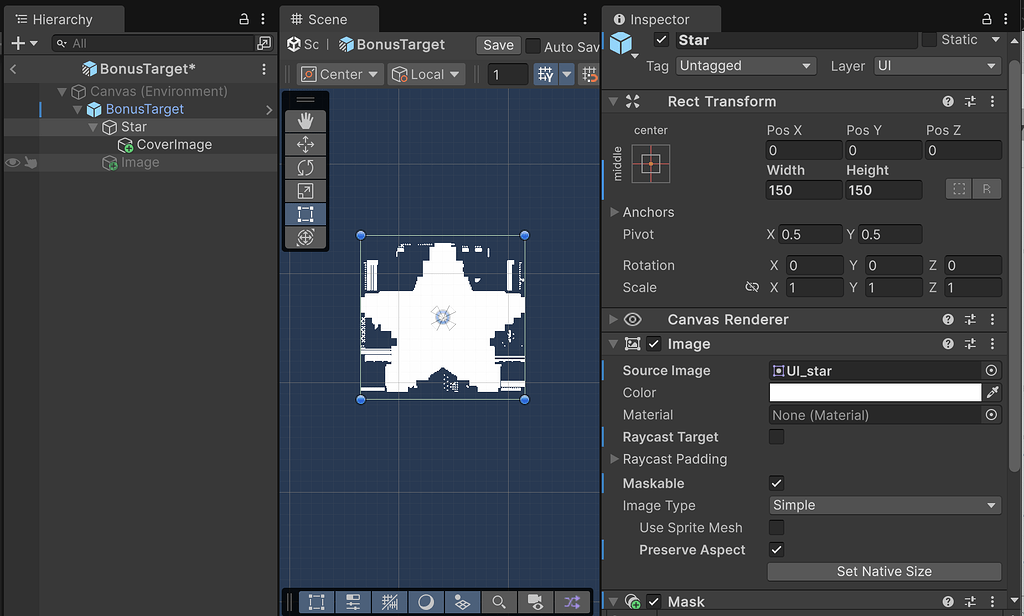The width and height of the screenshot is (1024, 616).
Task: Click the Color swatch of the Image
Action: [x=874, y=392]
